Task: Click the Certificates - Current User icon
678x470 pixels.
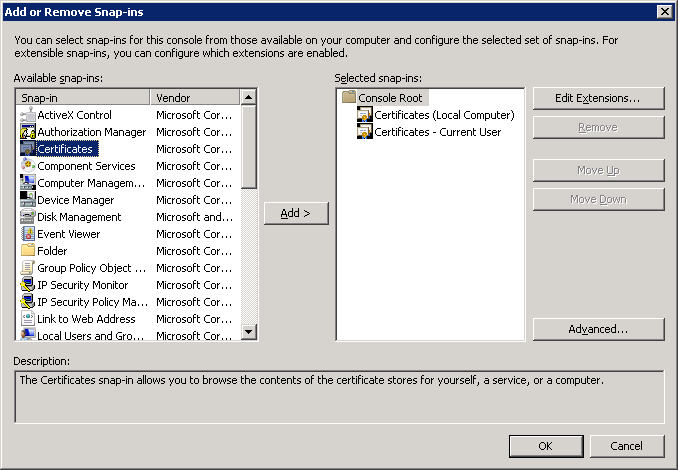Action: click(365, 132)
